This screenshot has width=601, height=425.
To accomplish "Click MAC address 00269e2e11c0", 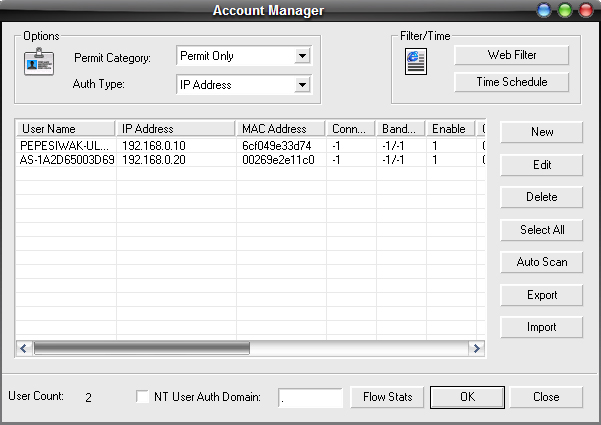I will [x=278, y=160].
